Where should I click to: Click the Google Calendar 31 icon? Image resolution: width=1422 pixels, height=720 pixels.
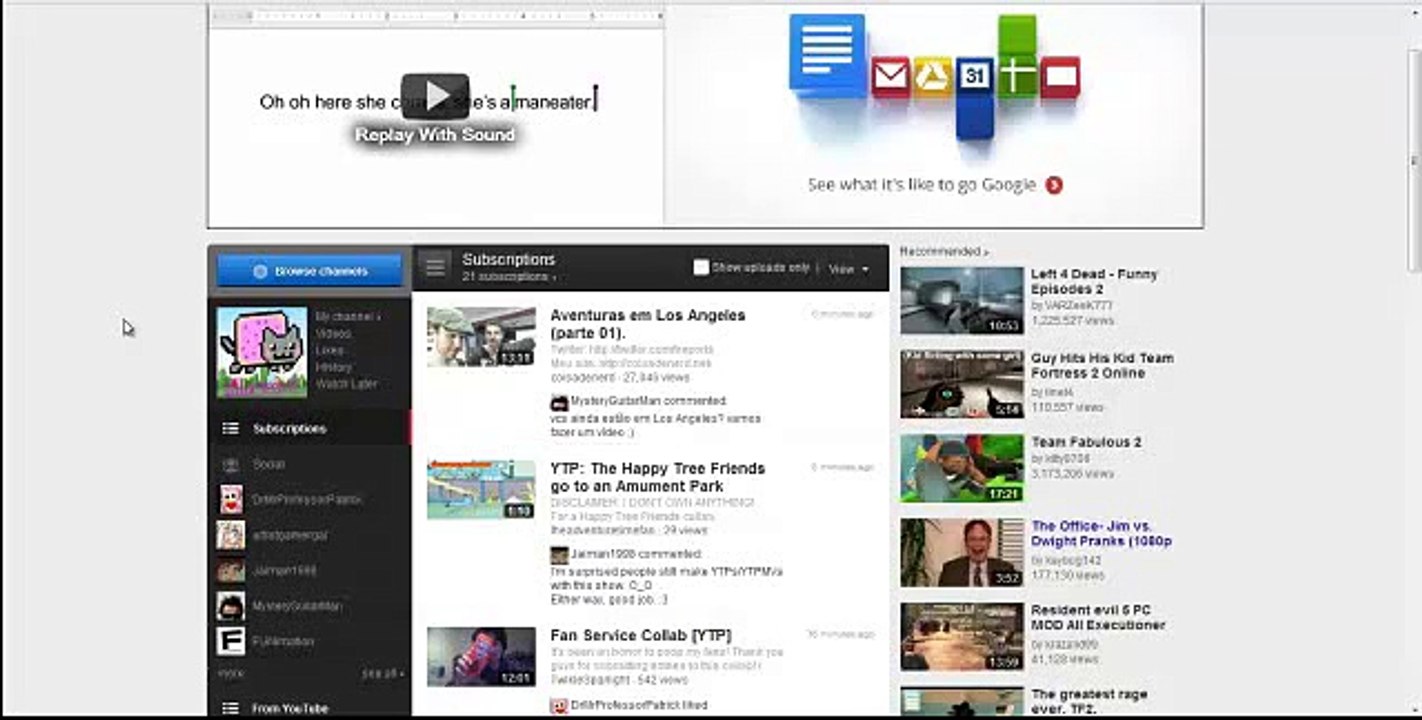974,76
